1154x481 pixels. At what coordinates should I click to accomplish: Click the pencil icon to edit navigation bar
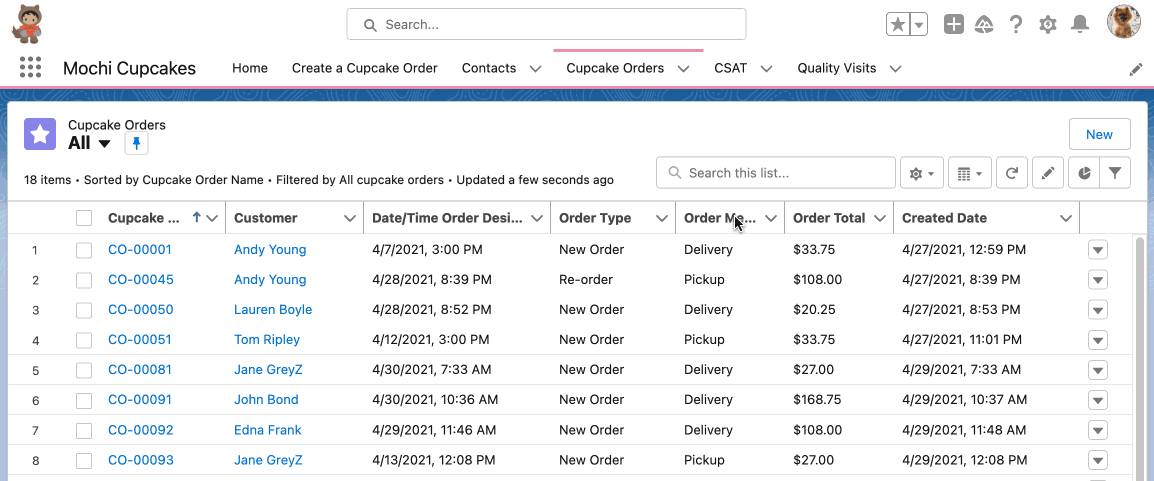pos(1136,69)
